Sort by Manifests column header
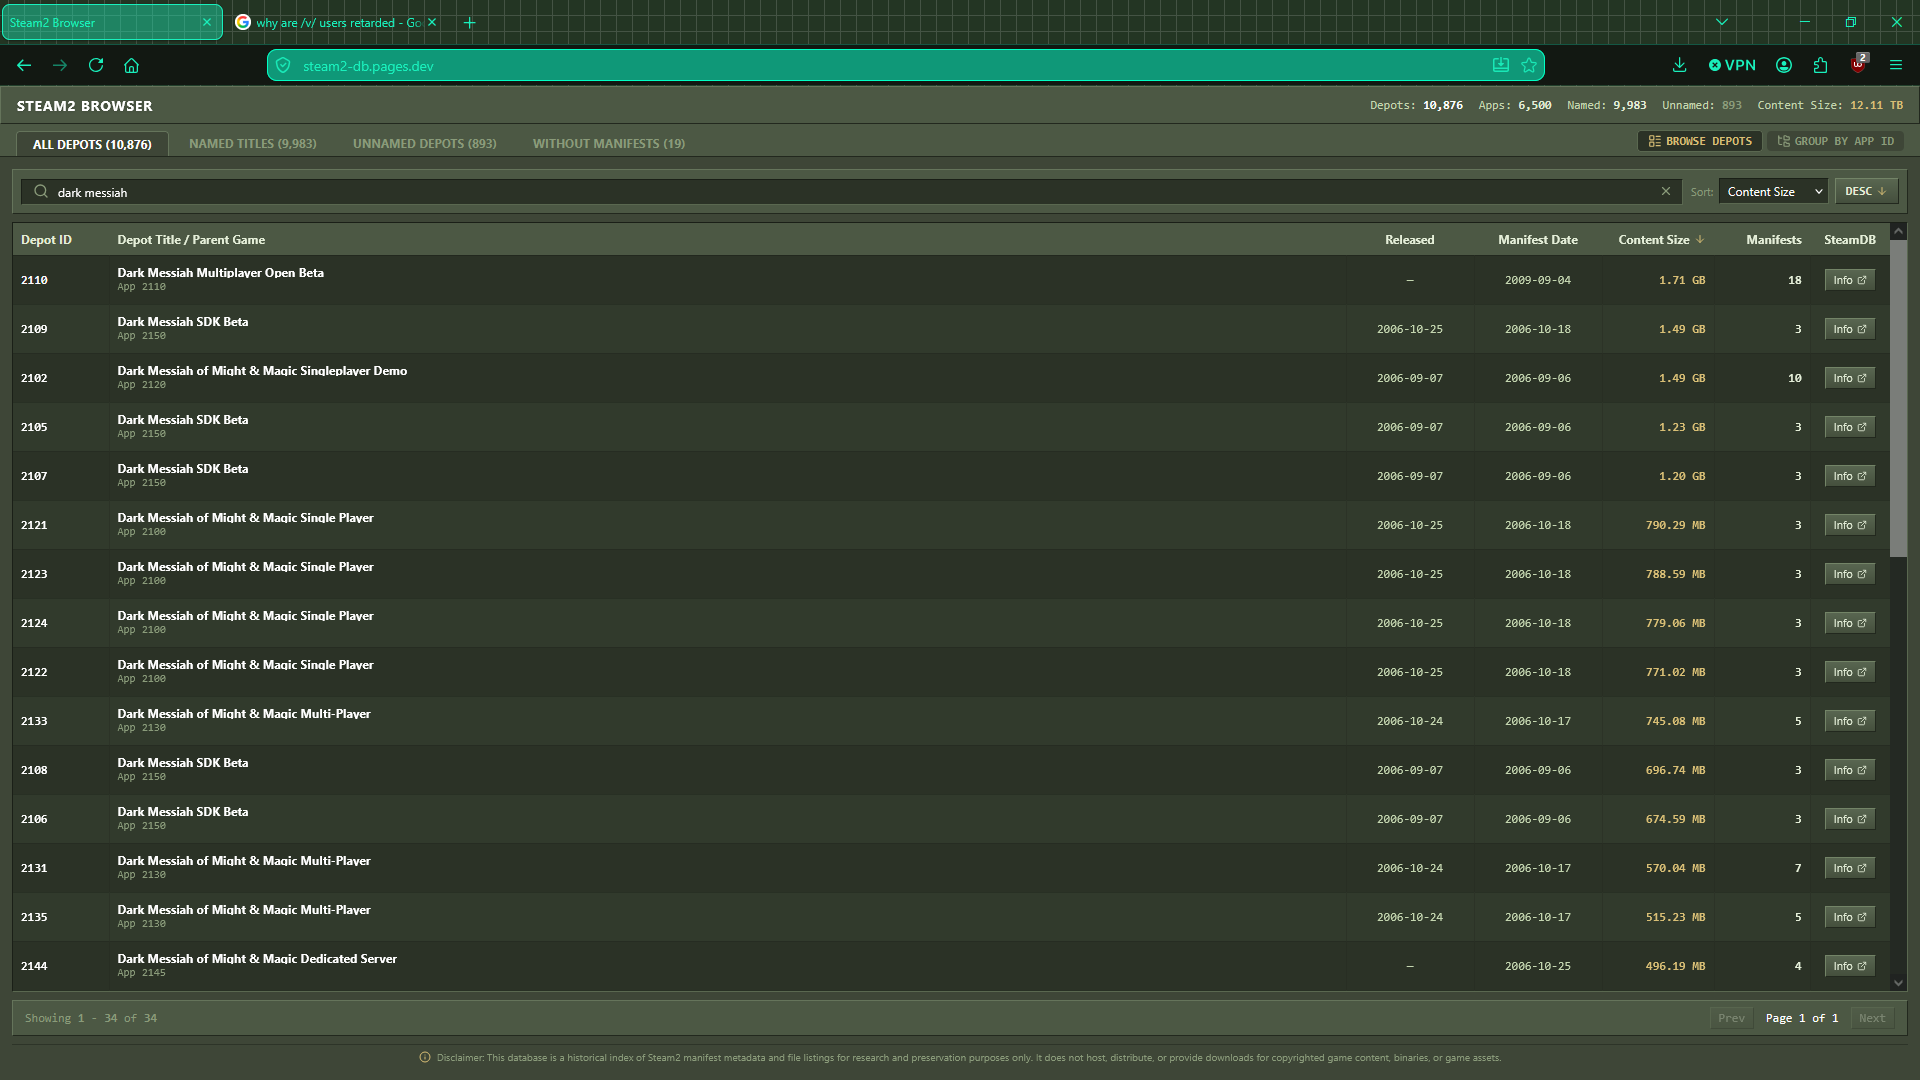The width and height of the screenshot is (1920, 1080). click(1774, 240)
